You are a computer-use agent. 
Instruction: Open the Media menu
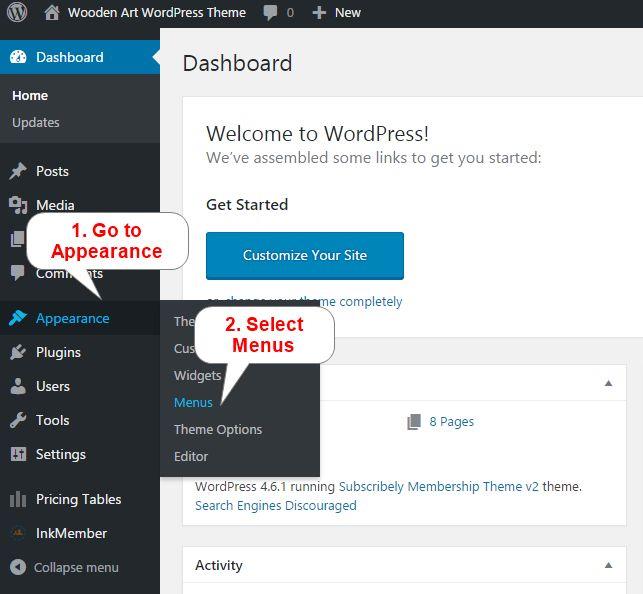(x=55, y=205)
